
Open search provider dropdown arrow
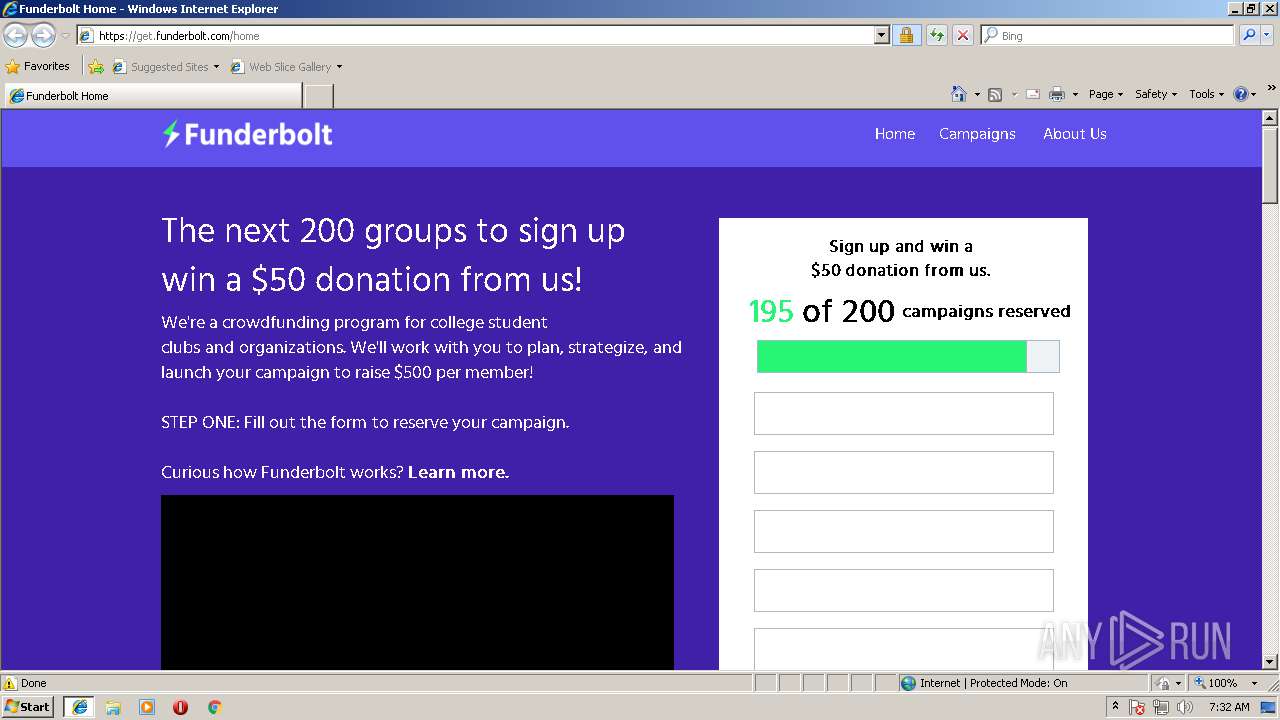[1268, 35]
